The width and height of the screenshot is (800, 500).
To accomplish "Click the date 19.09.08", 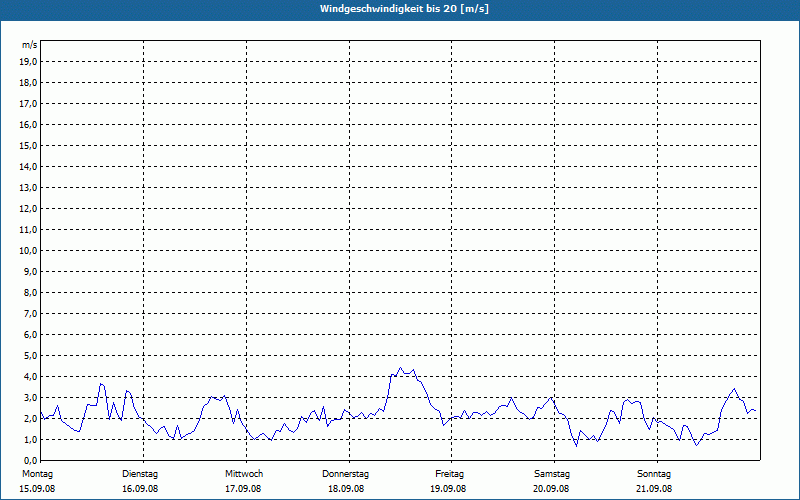I will [x=448, y=489].
